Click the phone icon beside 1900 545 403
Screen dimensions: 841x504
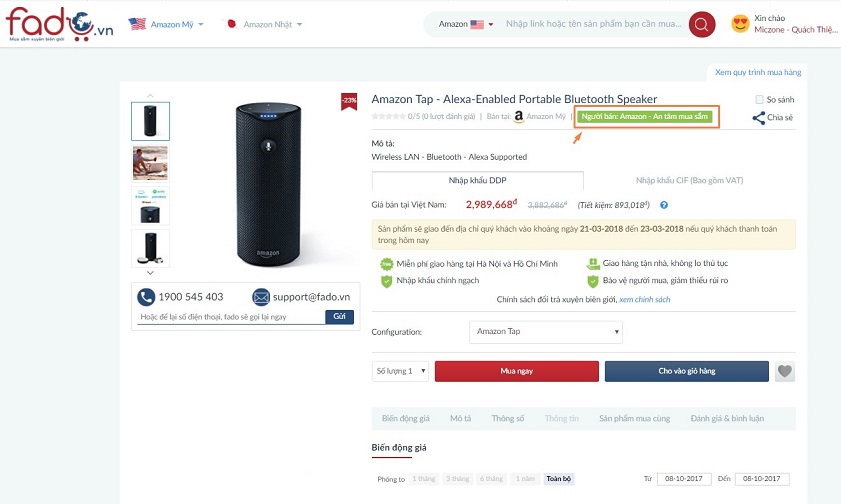[x=146, y=297]
